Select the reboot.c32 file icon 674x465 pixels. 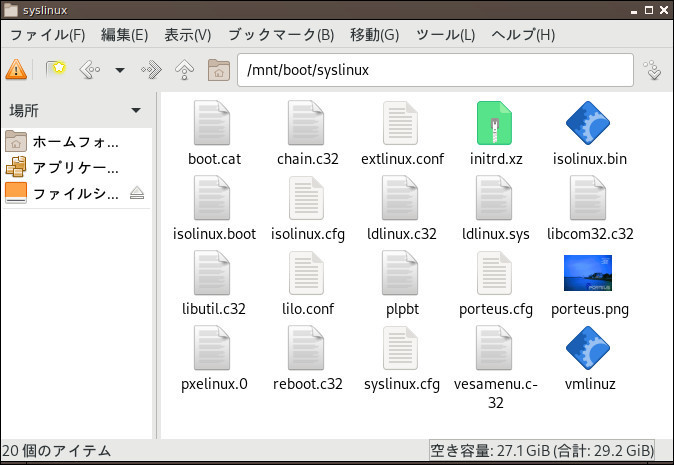[306, 347]
